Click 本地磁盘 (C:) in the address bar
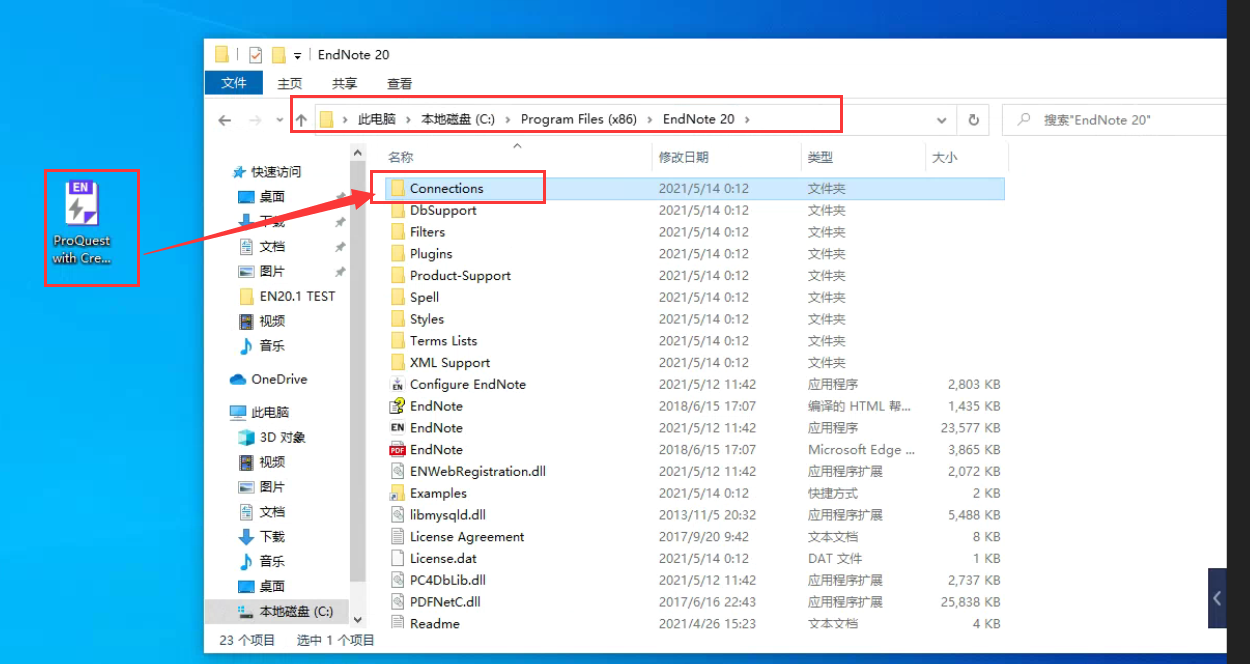Image resolution: width=1250 pixels, height=664 pixels. pyautogui.click(x=458, y=119)
